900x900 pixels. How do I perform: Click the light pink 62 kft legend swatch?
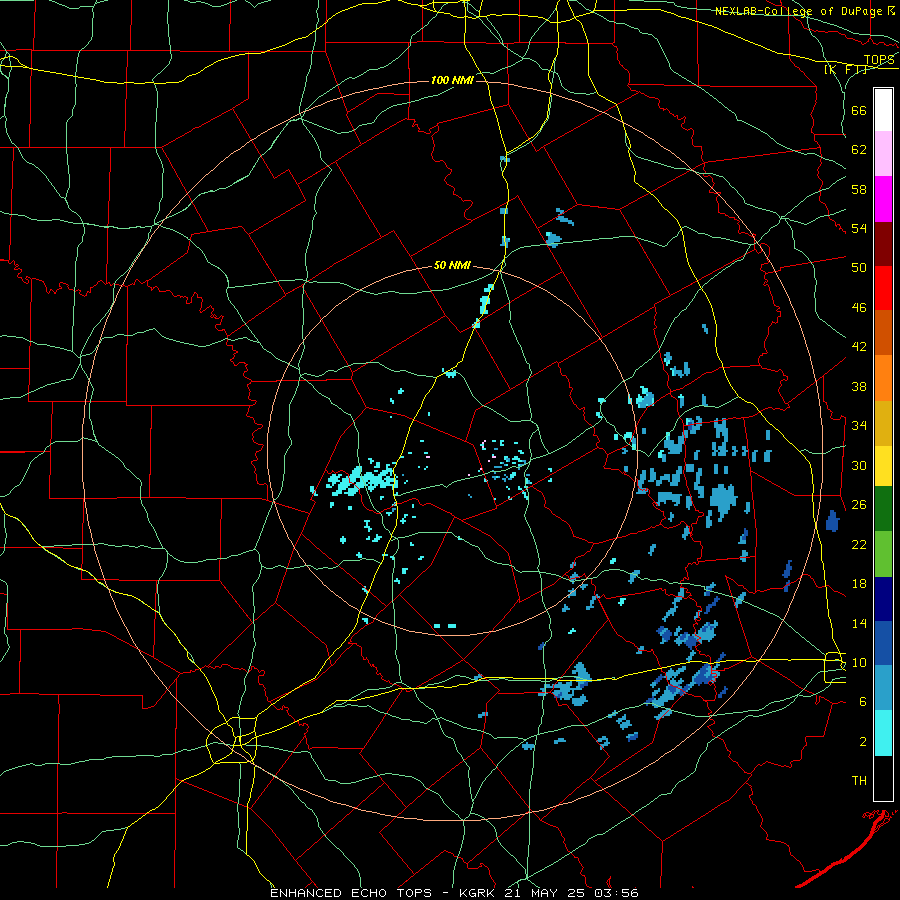[883, 154]
